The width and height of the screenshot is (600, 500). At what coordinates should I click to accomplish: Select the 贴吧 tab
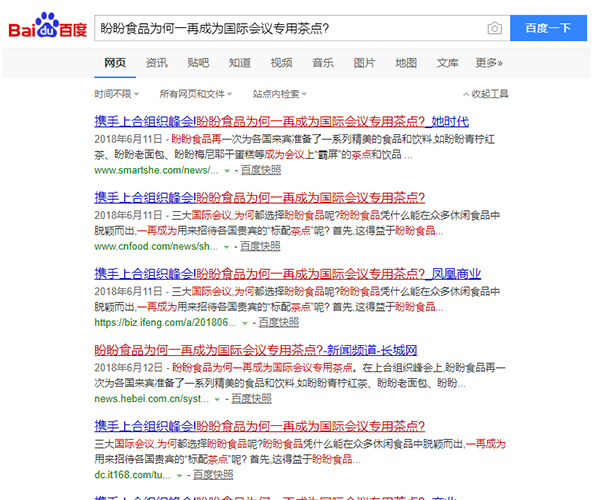pos(198,63)
